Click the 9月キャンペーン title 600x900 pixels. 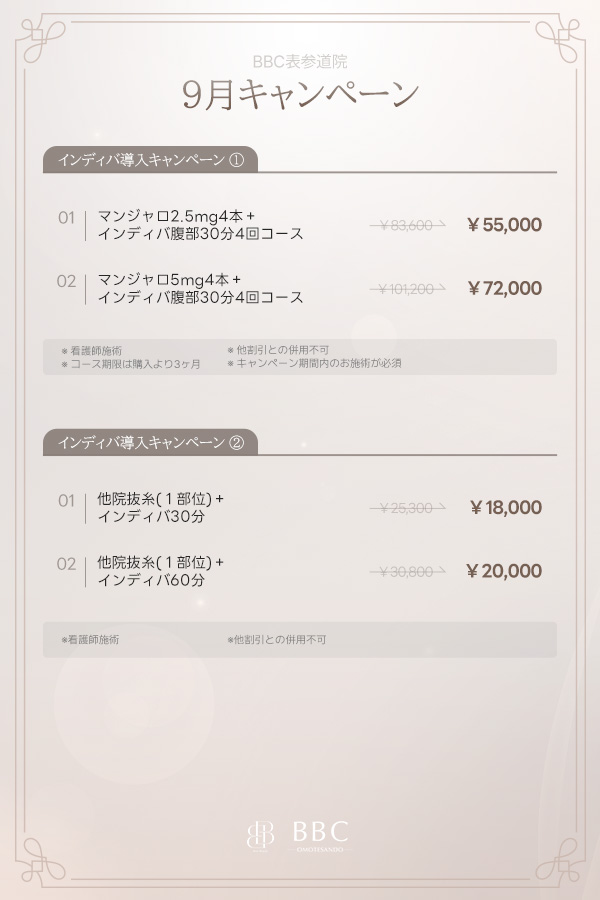point(300,94)
